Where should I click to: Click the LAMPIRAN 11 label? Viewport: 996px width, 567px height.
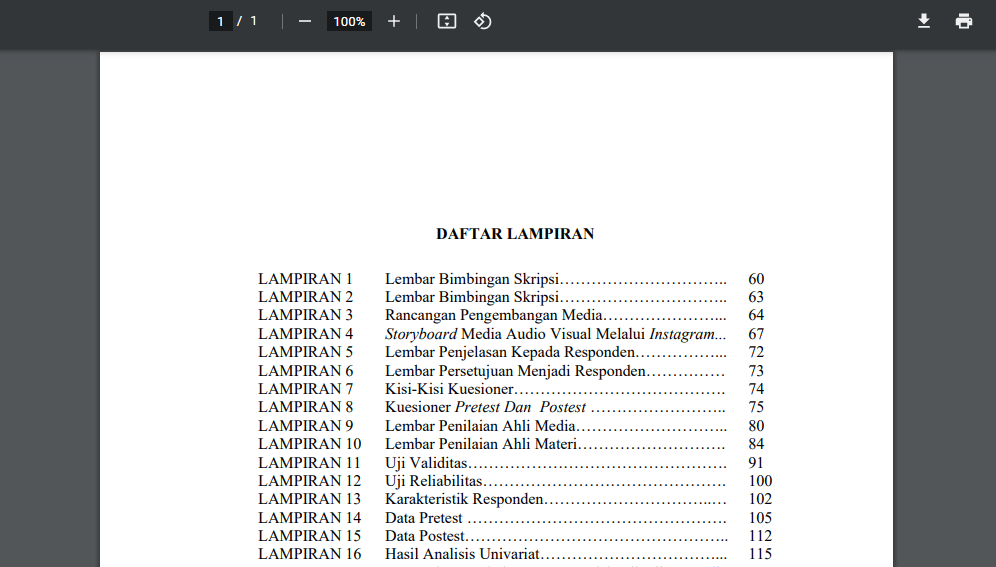click(309, 462)
